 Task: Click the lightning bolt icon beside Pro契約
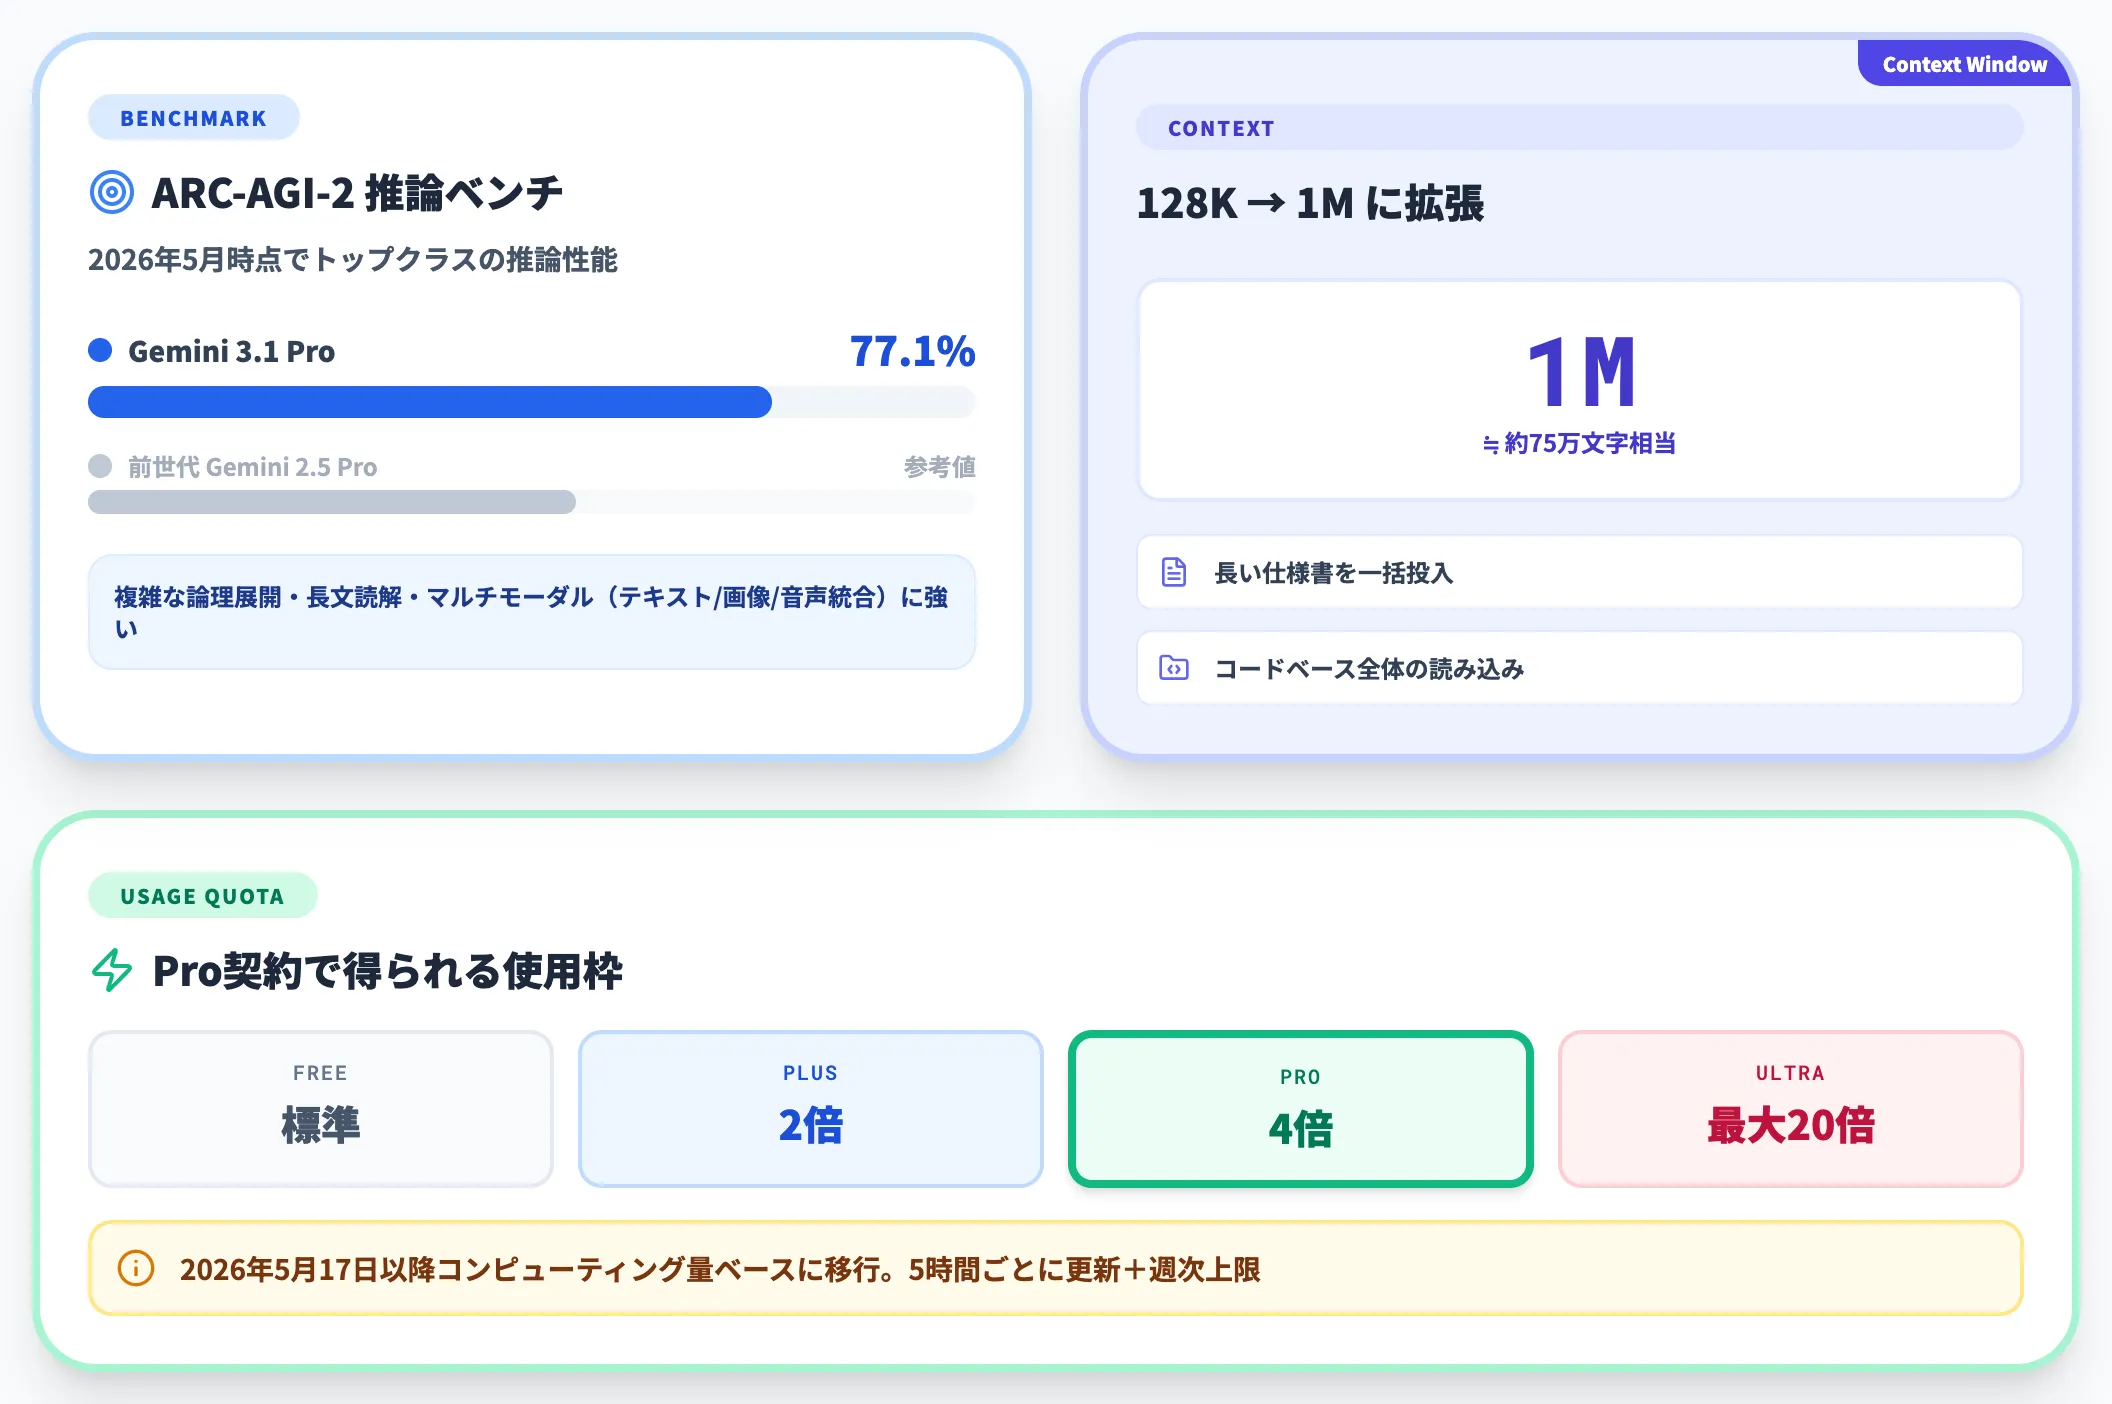[112, 970]
